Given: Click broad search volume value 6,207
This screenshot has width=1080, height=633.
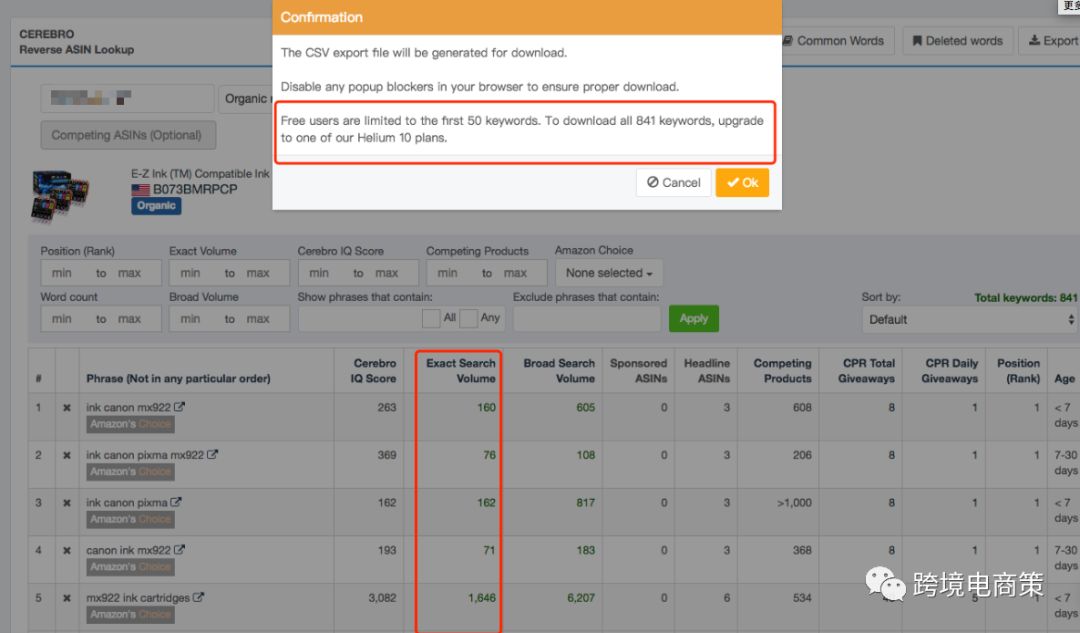Looking at the screenshot, I should click(x=581, y=597).
